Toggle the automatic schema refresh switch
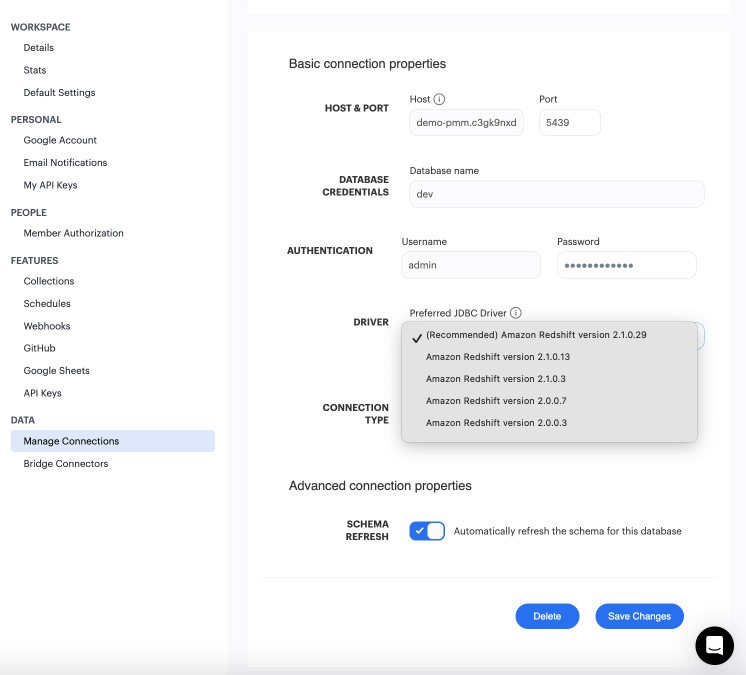 click(x=427, y=531)
